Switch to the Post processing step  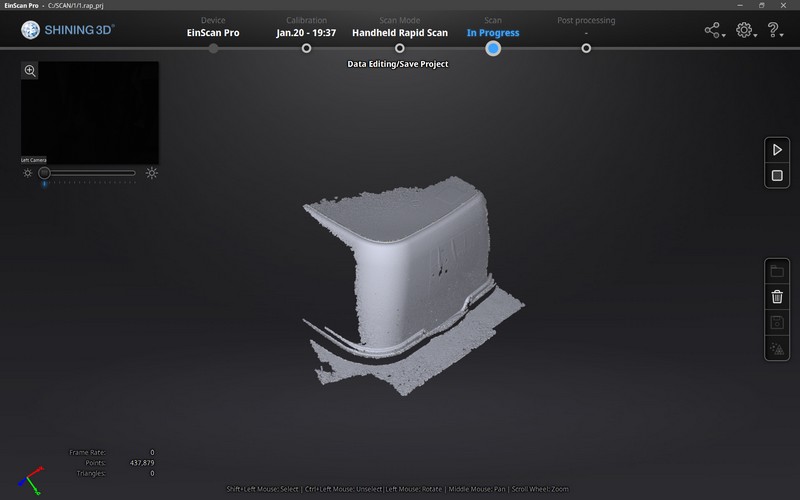tap(586, 47)
